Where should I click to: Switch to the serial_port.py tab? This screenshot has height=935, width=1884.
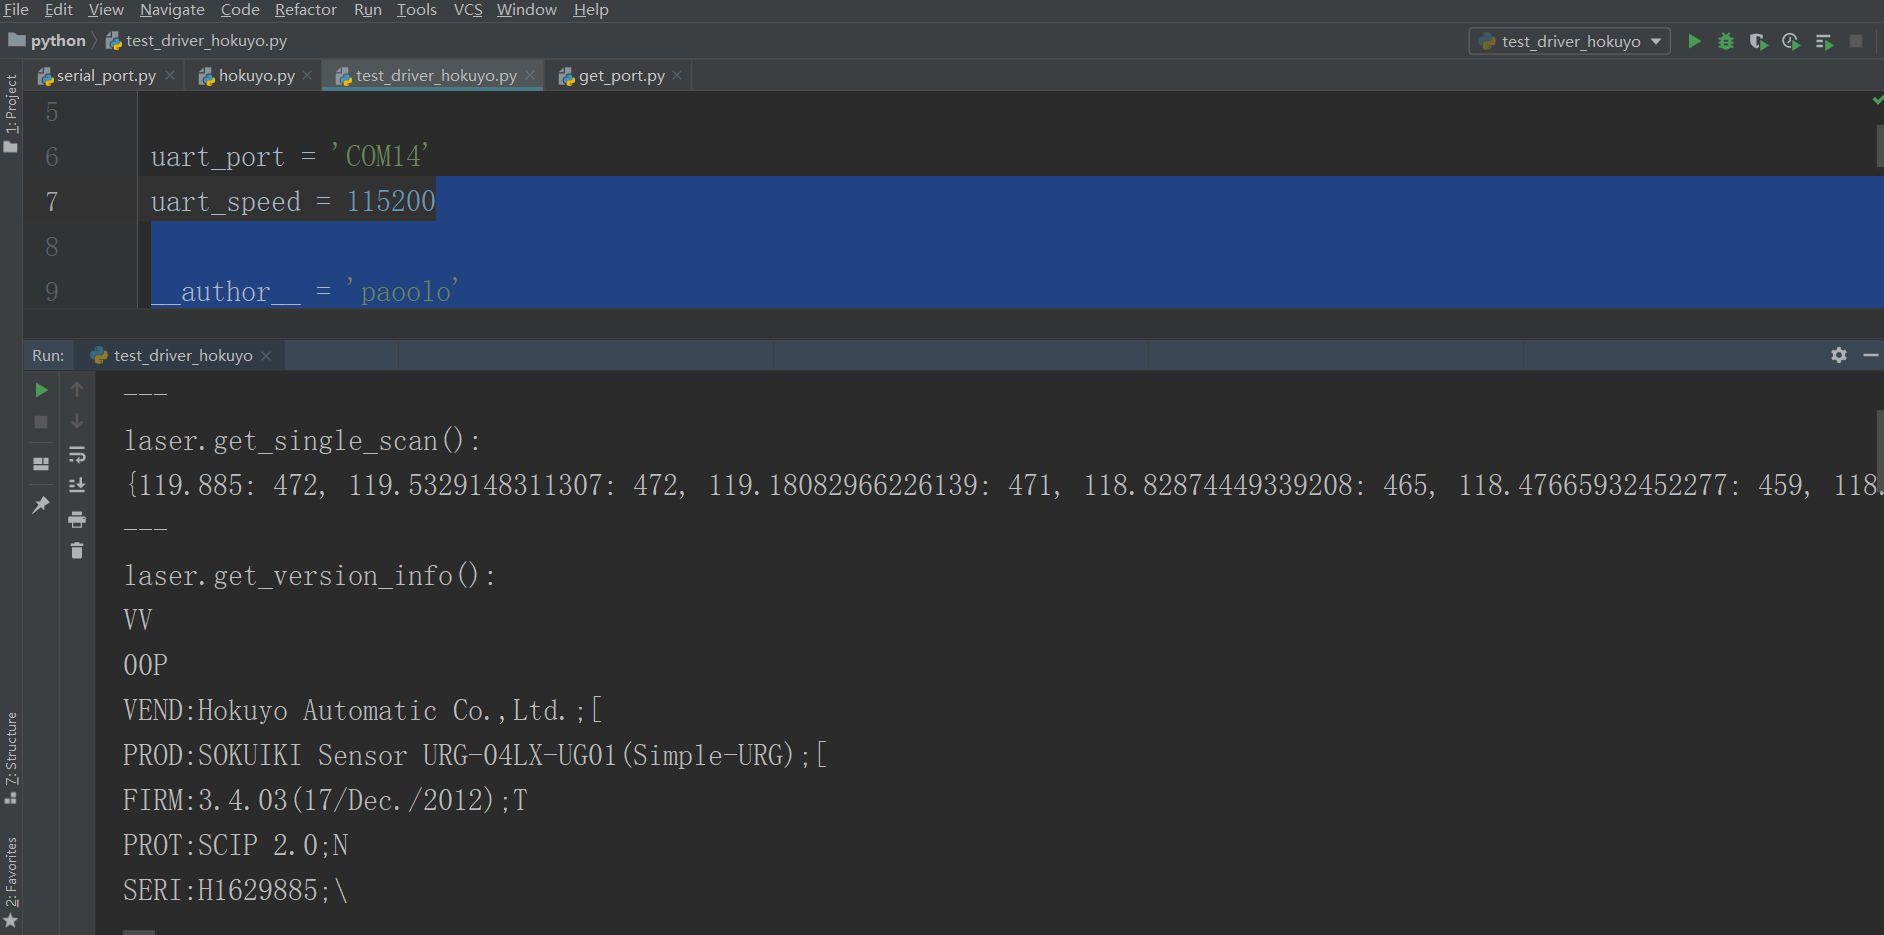click(105, 75)
